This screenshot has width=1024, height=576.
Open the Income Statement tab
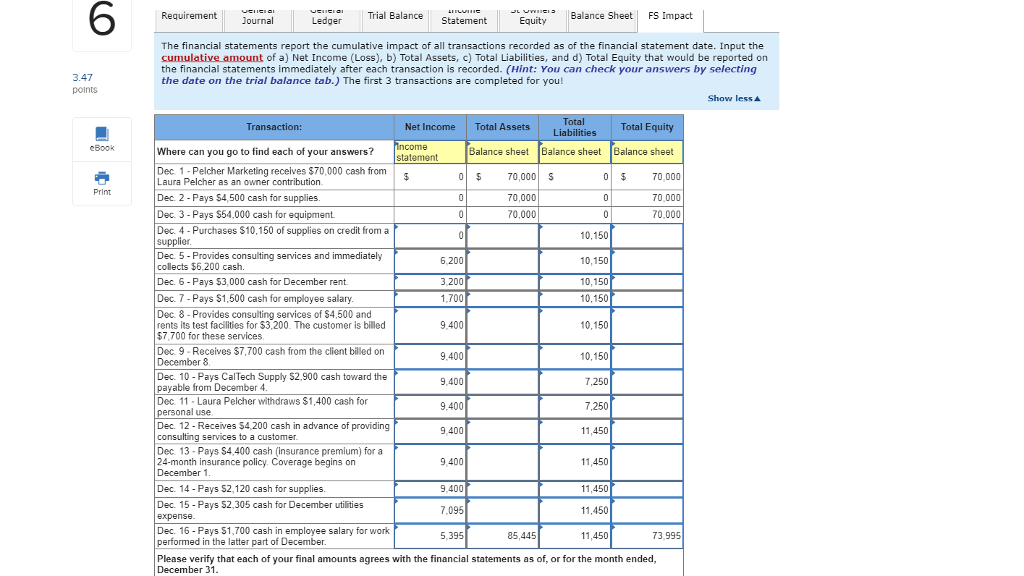coord(463,16)
